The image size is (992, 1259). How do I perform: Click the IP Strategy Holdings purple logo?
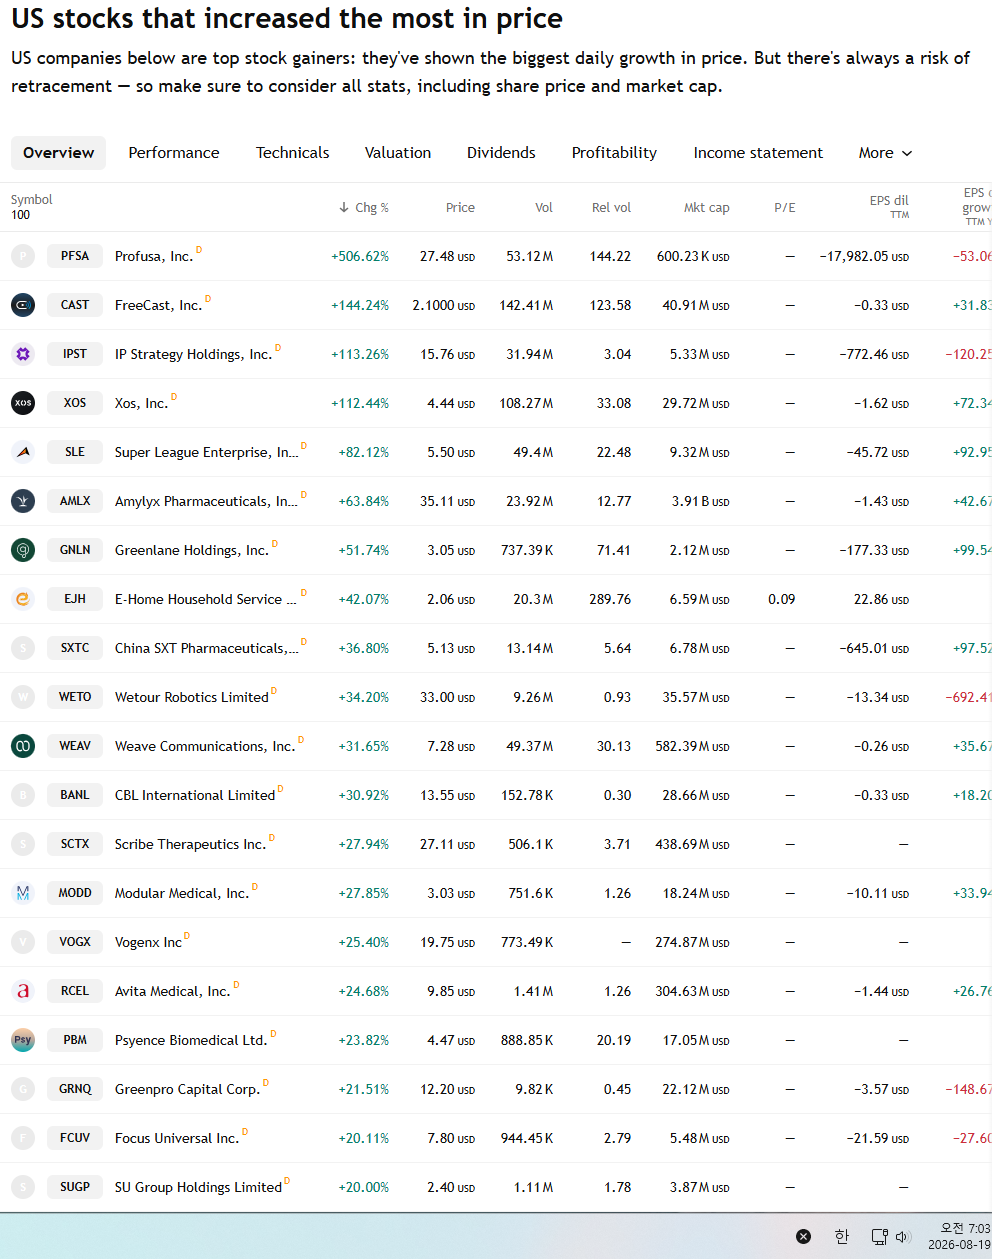[x=23, y=354]
